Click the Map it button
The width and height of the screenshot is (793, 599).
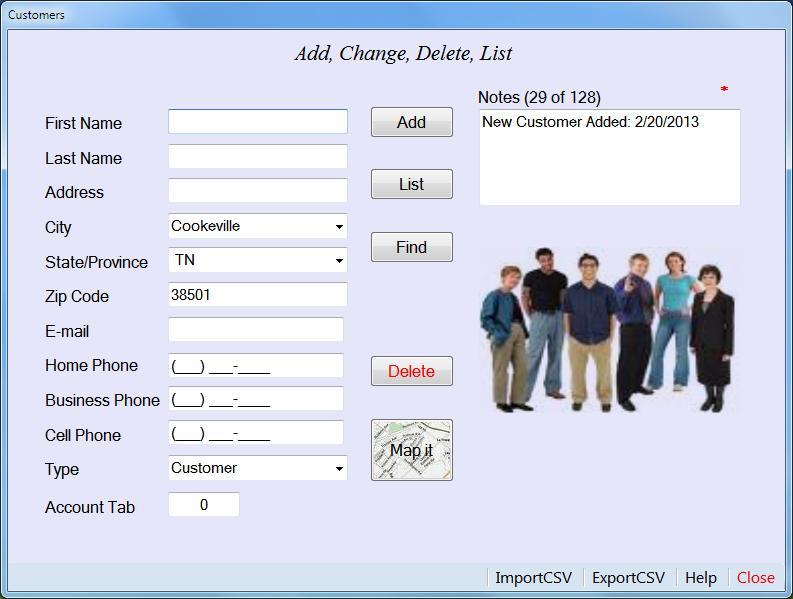(x=412, y=450)
